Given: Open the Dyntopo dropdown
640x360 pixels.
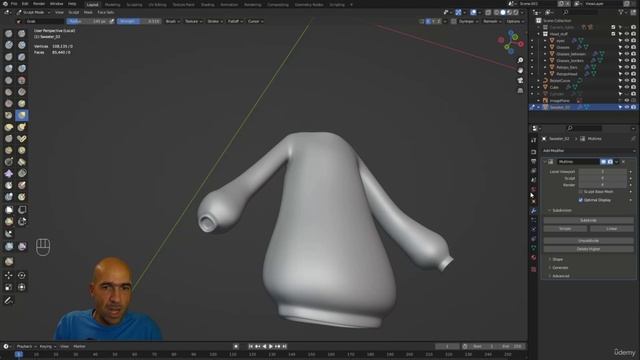Looking at the screenshot, I should (468, 21).
